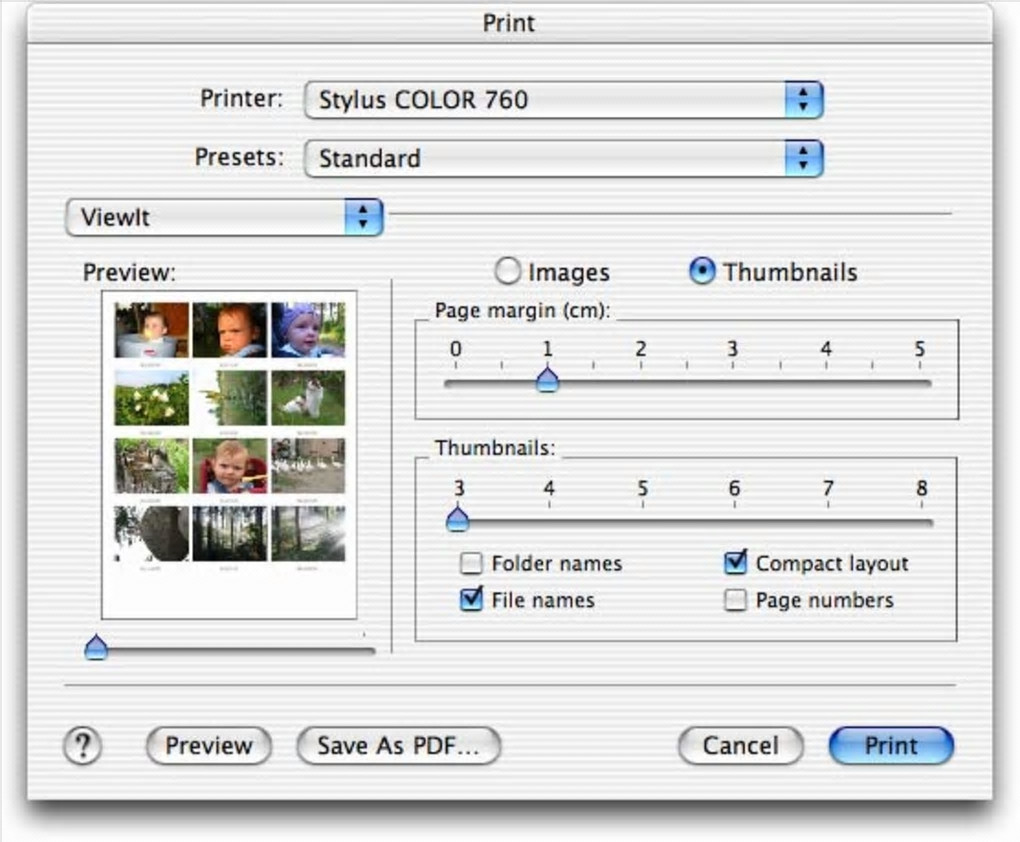
Task: Click the Thumbnails count slider handle
Action: click(x=457, y=519)
